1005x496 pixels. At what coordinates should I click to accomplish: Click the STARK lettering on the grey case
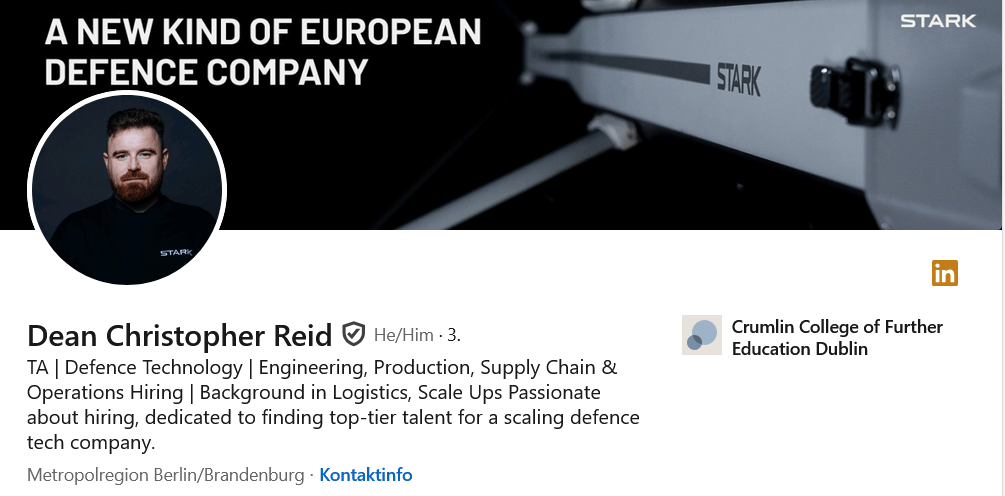click(738, 79)
